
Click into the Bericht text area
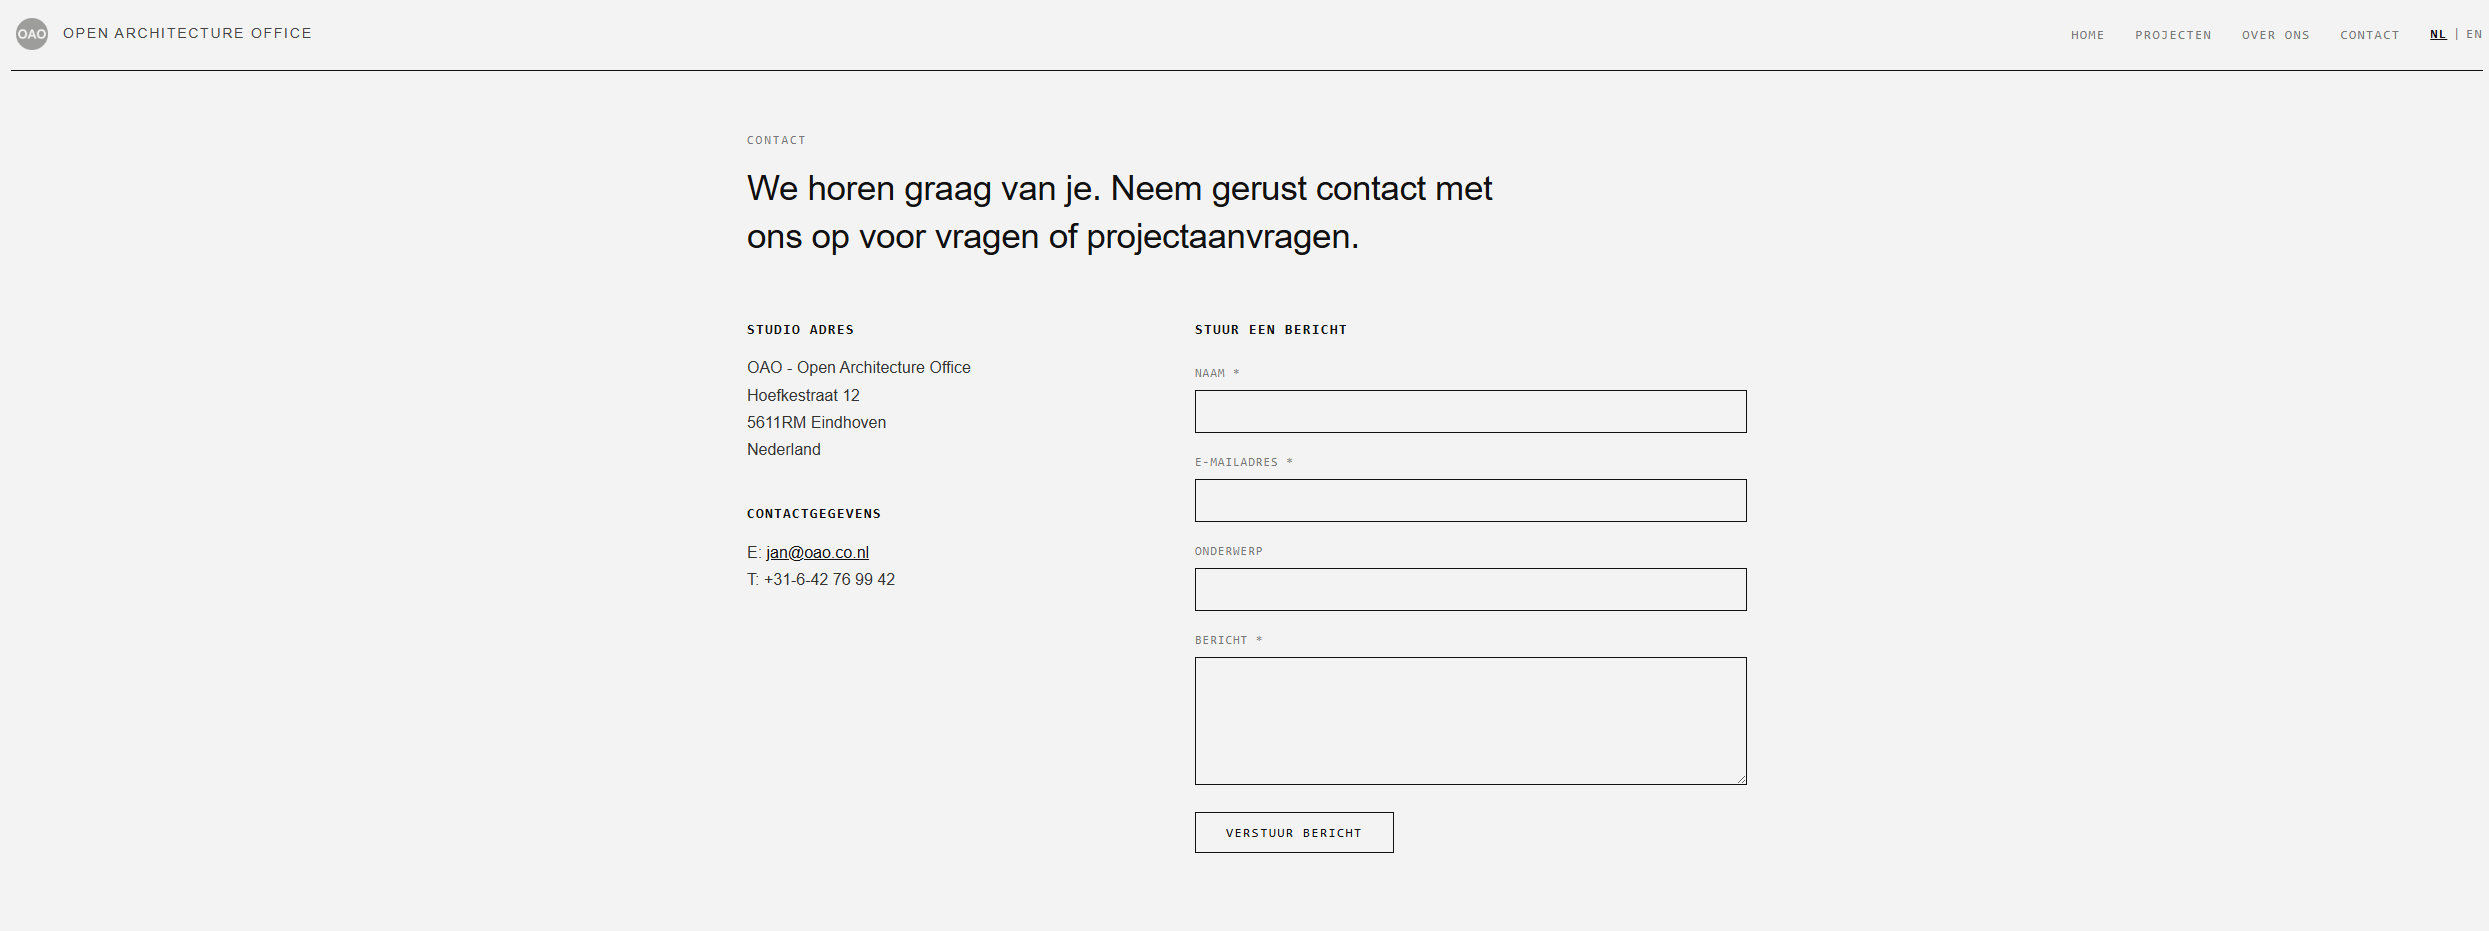(x=1470, y=721)
